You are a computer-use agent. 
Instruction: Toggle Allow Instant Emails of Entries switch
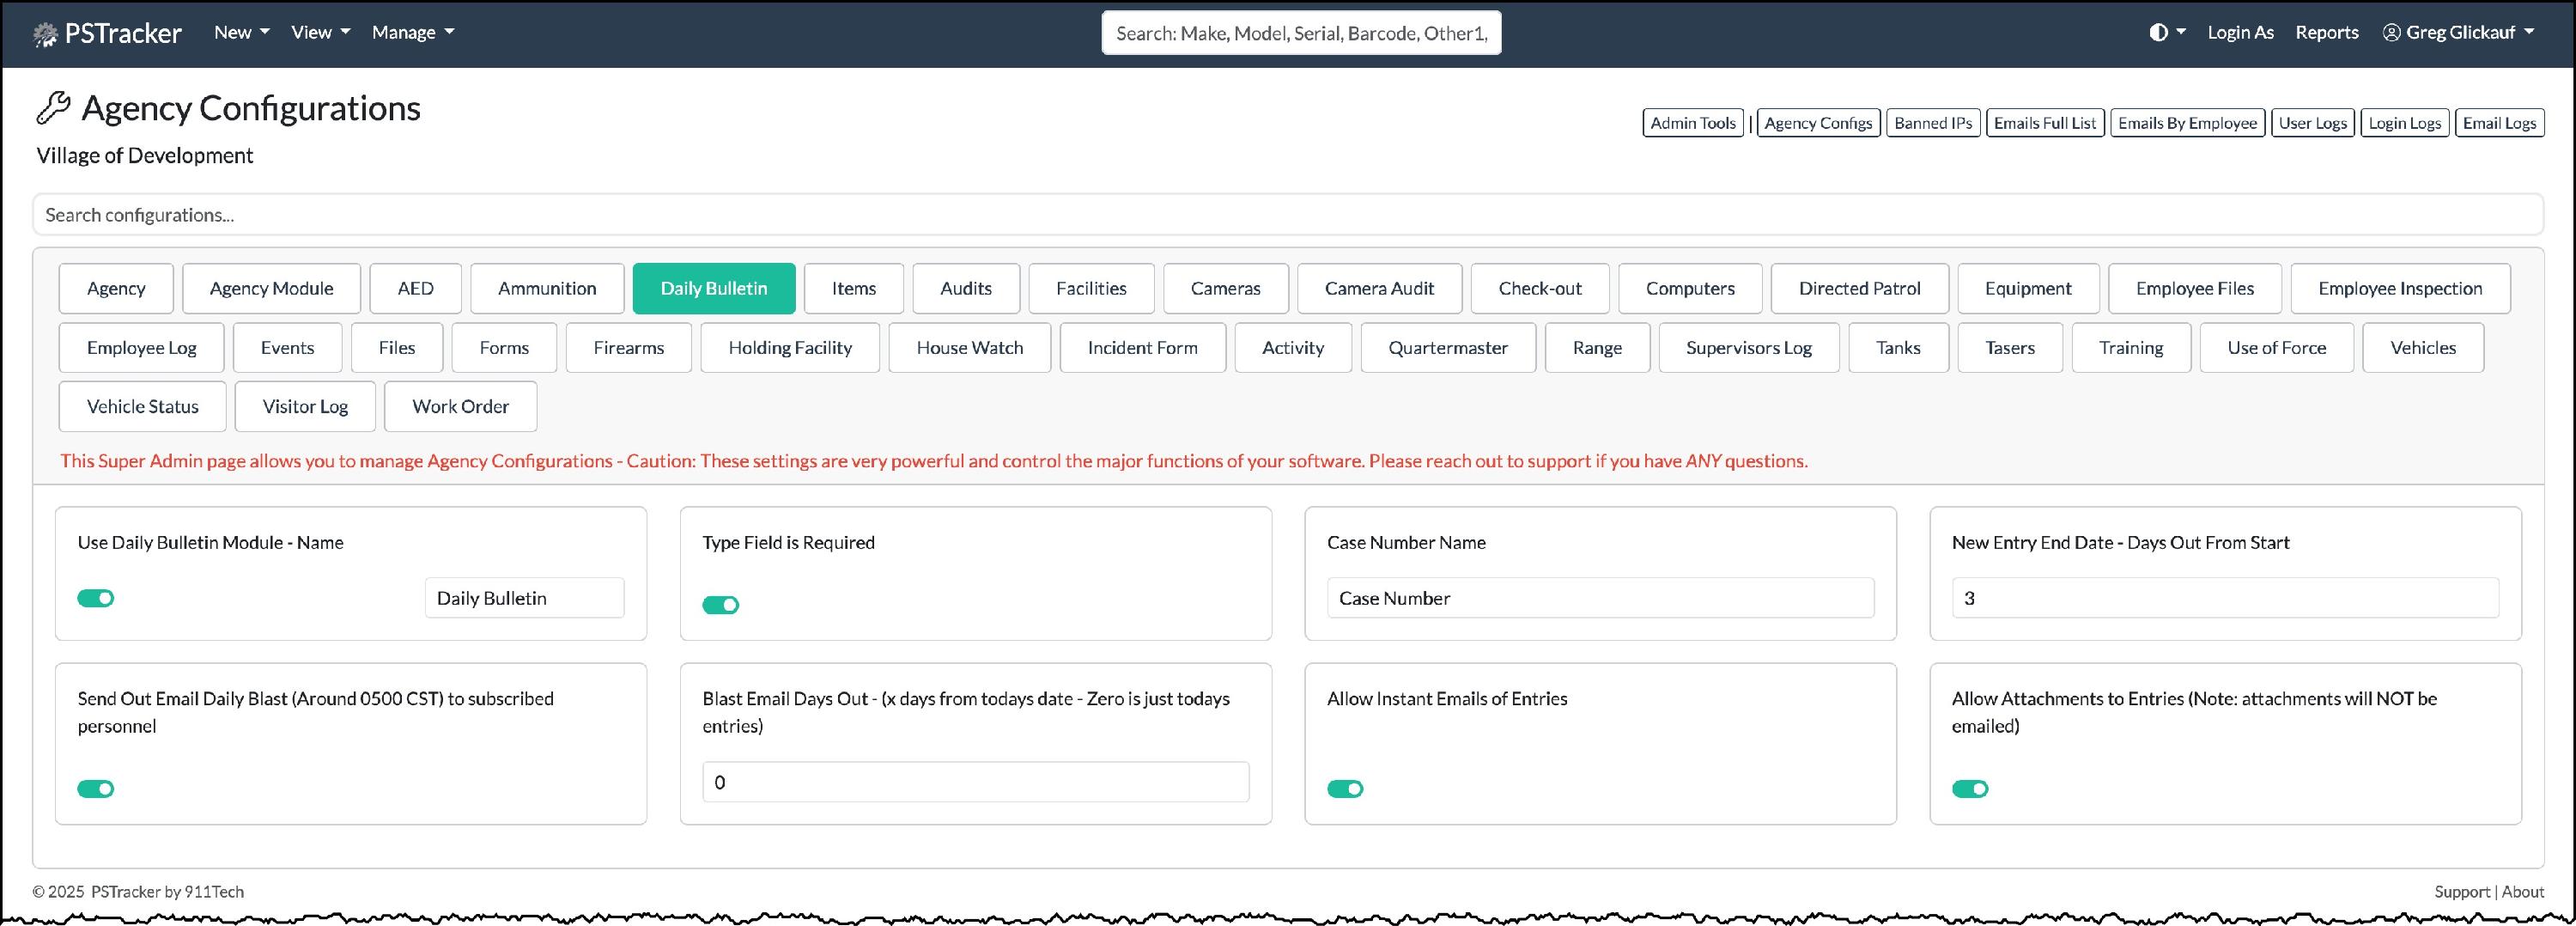(1346, 789)
